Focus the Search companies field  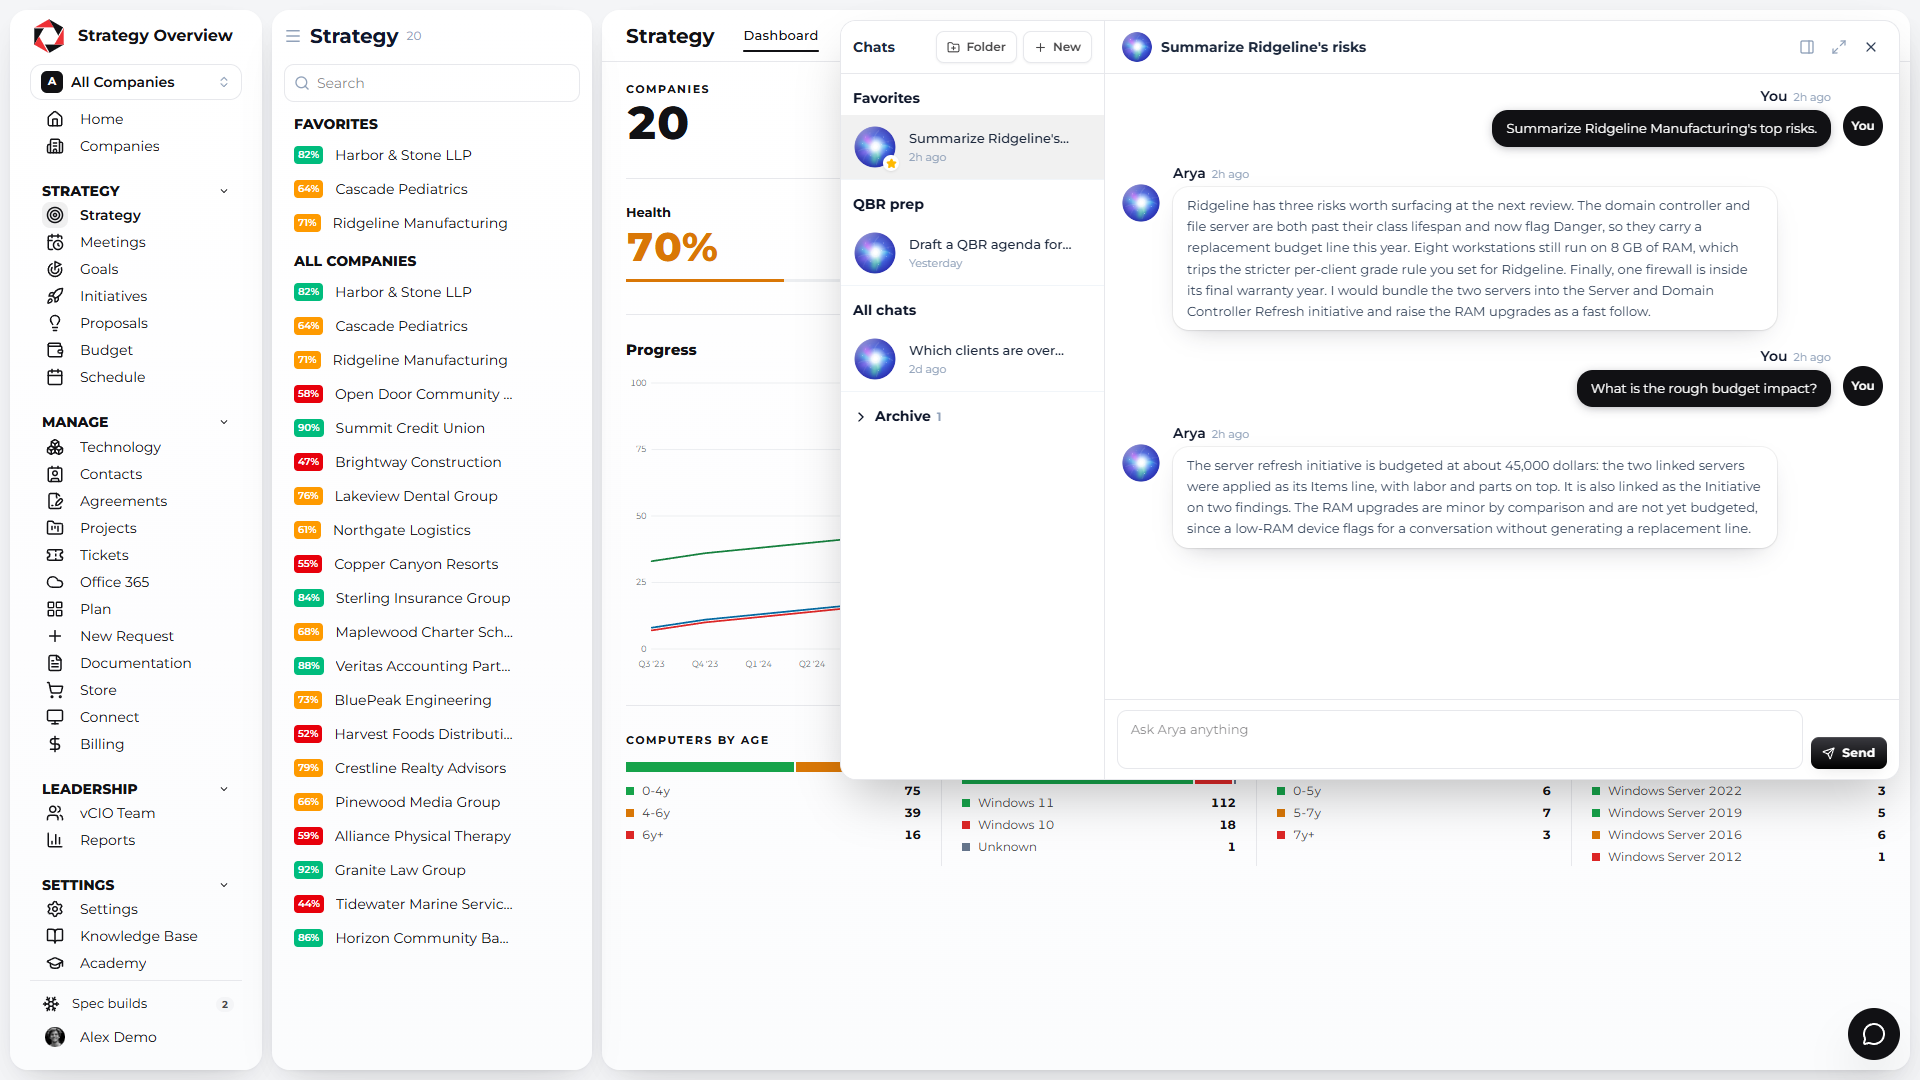click(x=432, y=83)
